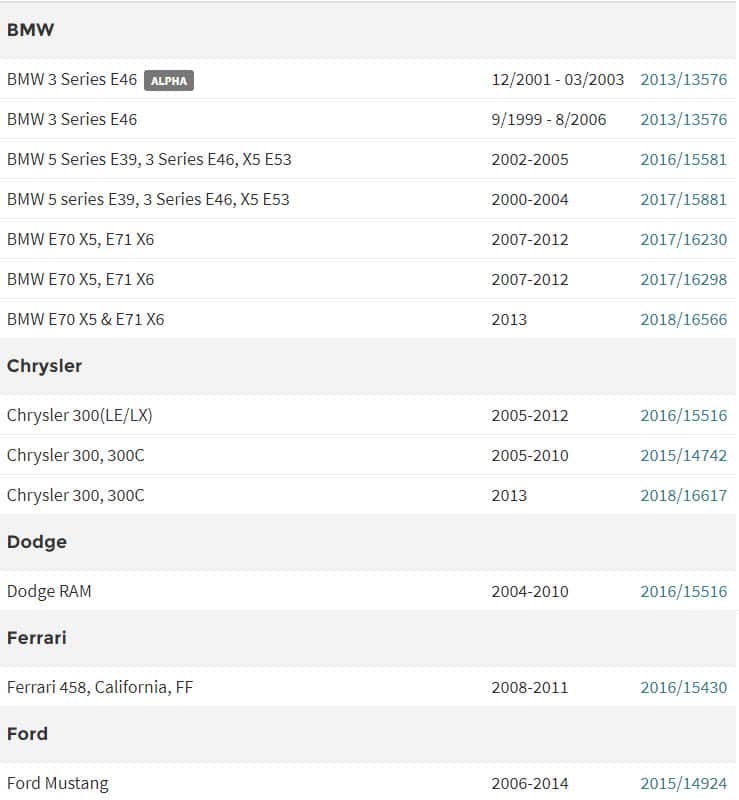Open the 2017/16298 report link
The image size is (739, 800).
[x=683, y=280]
